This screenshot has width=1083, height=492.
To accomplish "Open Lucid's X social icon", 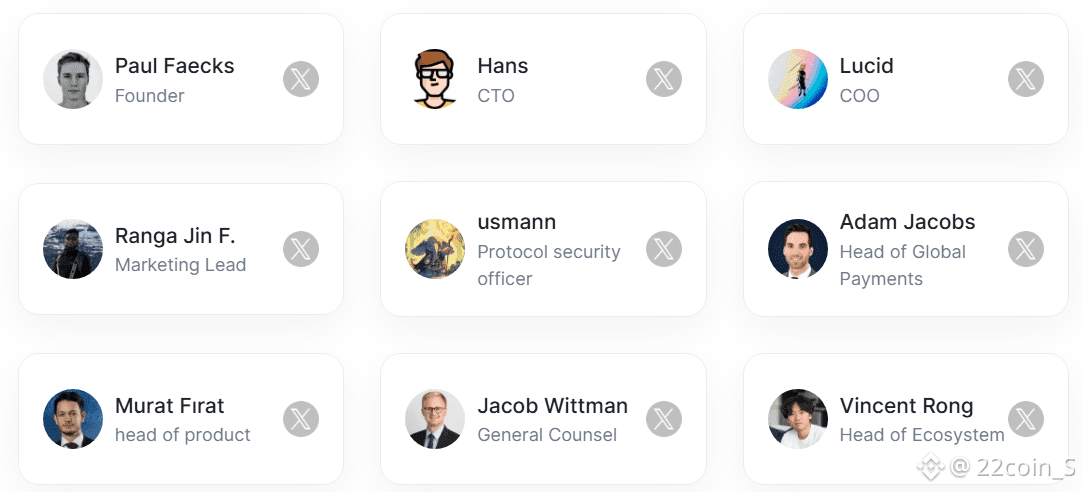I will pyautogui.click(x=1025, y=79).
